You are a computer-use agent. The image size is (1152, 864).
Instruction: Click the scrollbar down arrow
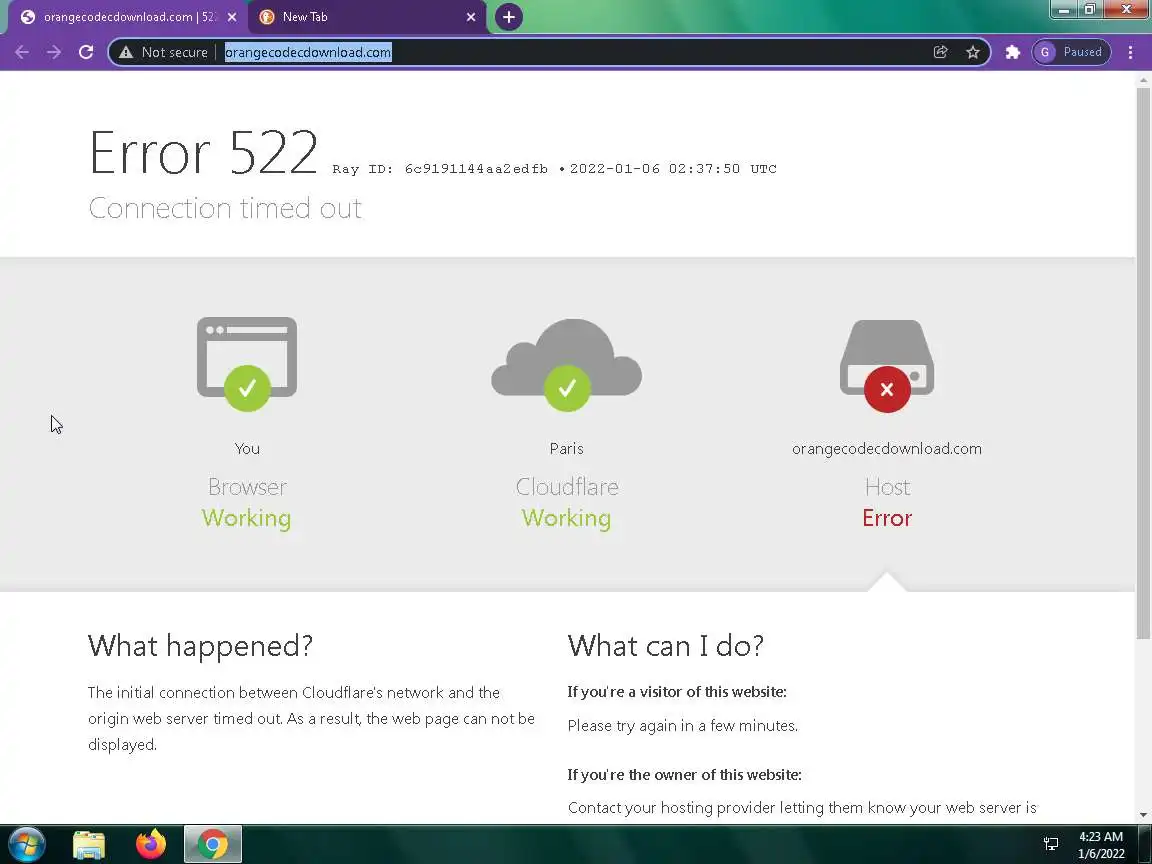click(1143, 815)
